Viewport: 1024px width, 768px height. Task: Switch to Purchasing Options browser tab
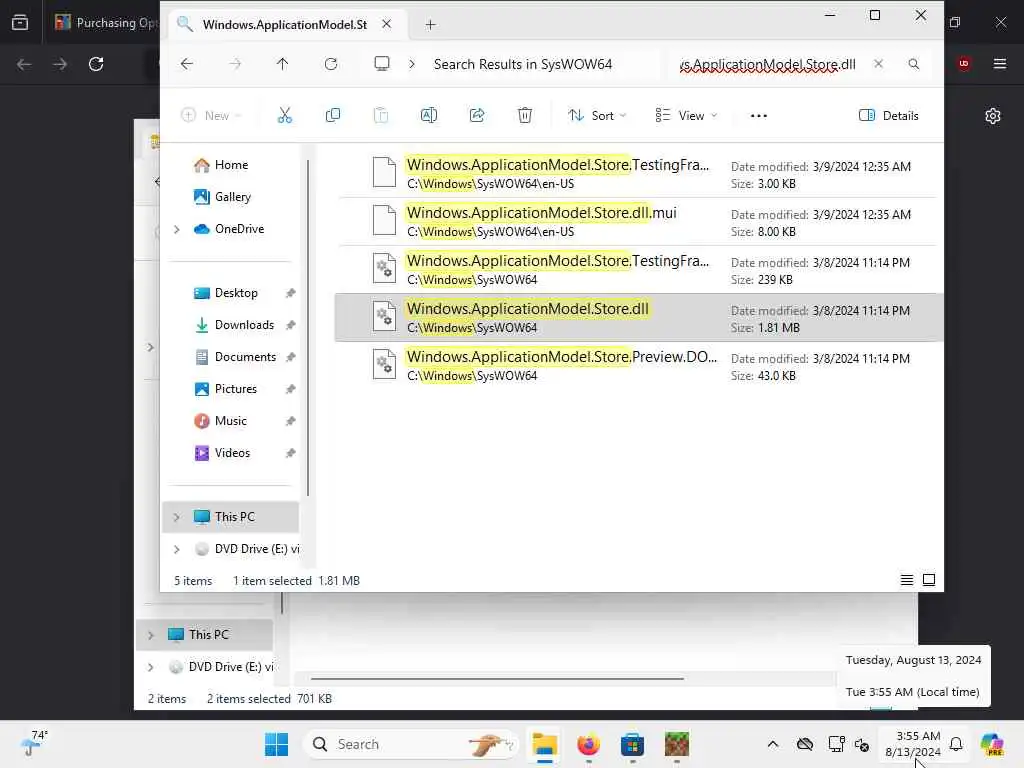click(x=103, y=23)
